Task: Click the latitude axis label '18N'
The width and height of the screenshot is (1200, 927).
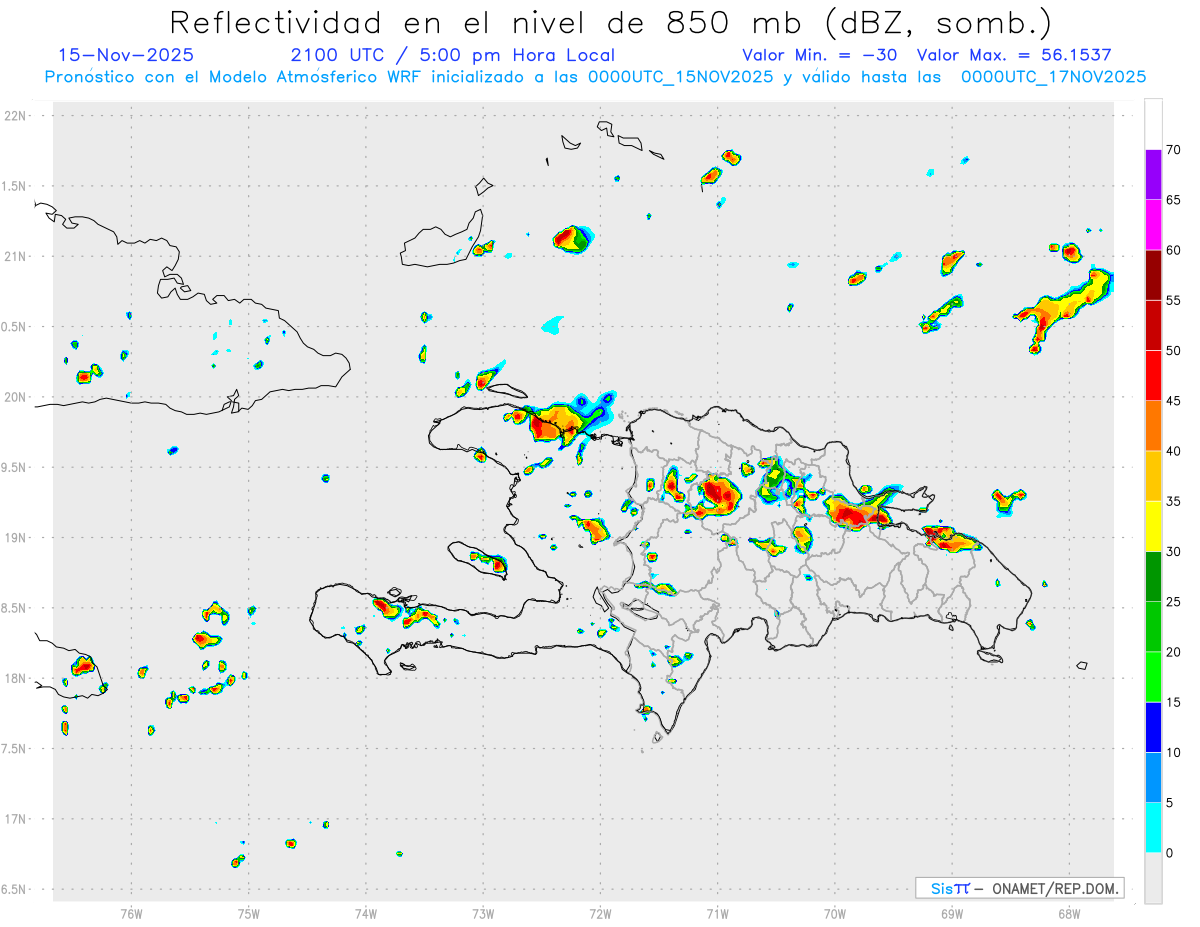Action: 17,678
